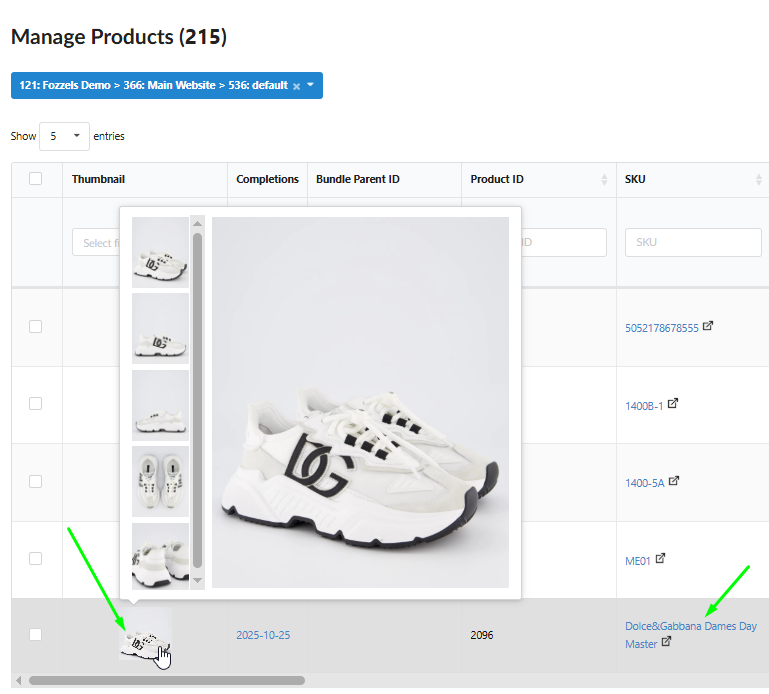Click the table horizontal scrollbar handle
769x694 pixels.
click(x=167, y=680)
